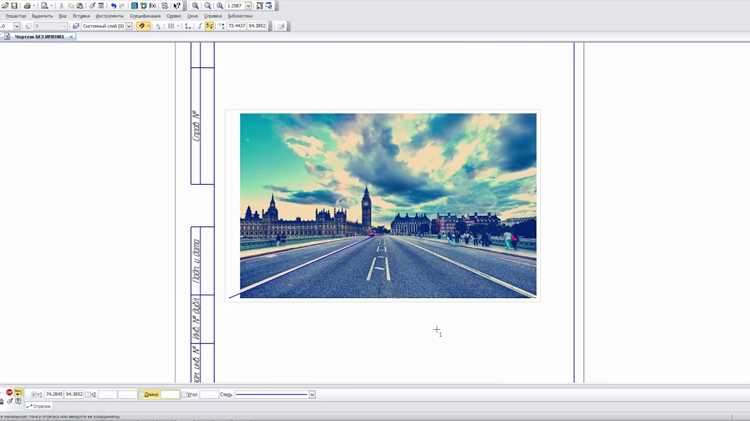This screenshot has width=750, height=421.
Task: Expand the zoom scale dropdown
Action: pos(249,6)
